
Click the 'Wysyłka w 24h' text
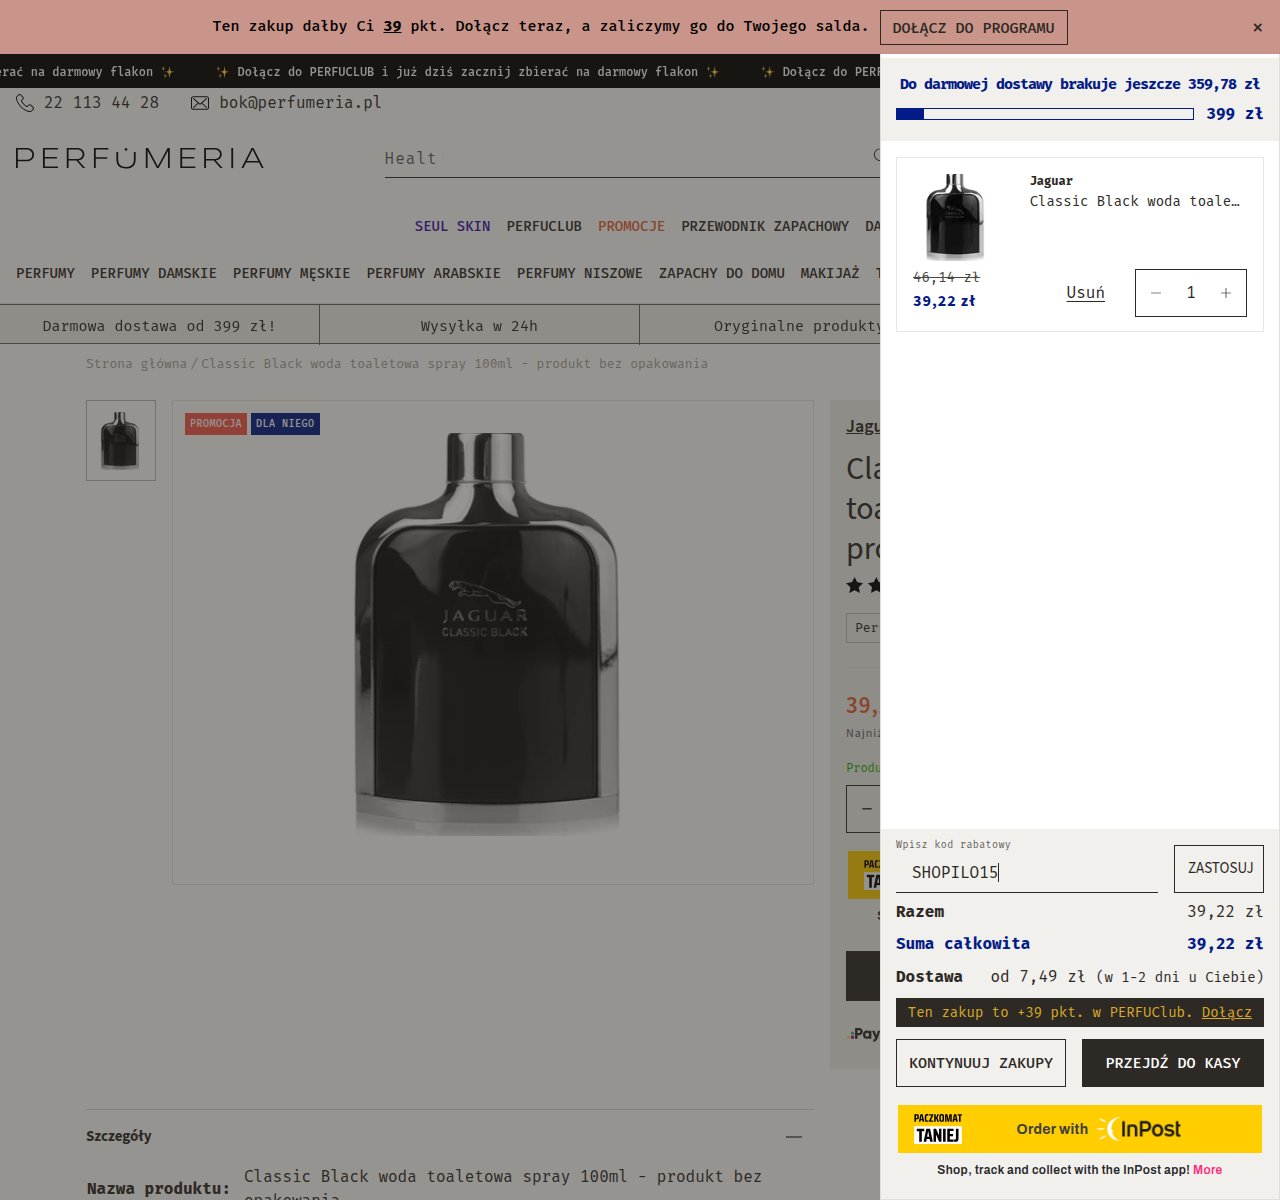tap(479, 326)
